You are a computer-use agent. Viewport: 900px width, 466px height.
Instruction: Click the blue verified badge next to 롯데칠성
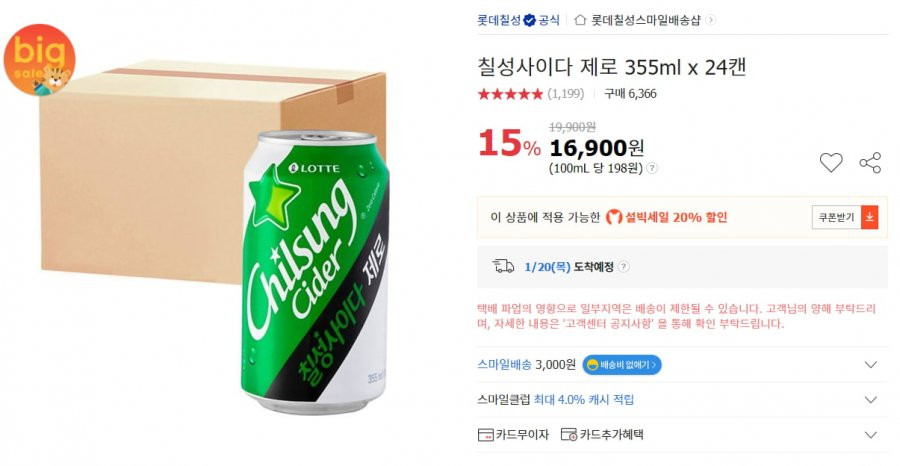pyautogui.click(x=530, y=20)
